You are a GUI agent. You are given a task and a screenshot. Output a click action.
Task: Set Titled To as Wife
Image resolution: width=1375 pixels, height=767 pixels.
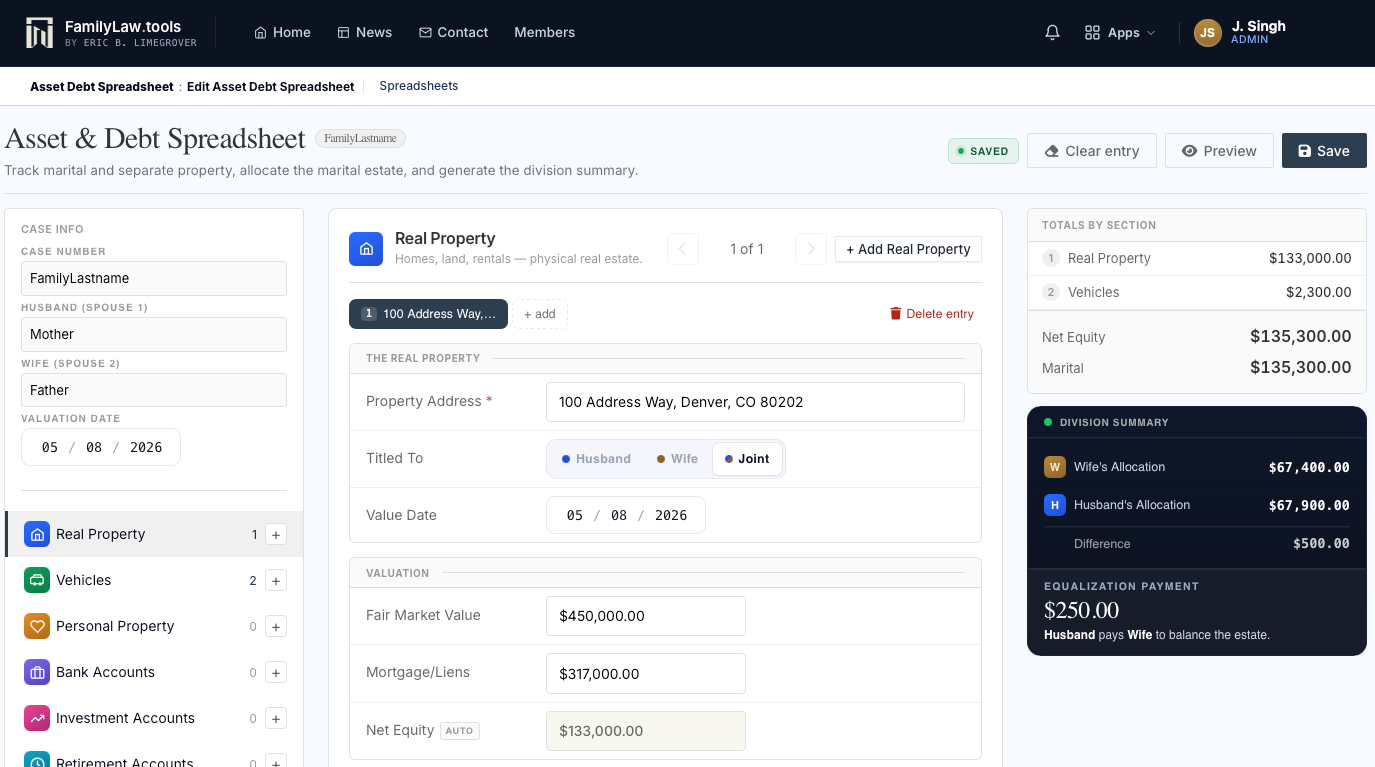pos(677,459)
